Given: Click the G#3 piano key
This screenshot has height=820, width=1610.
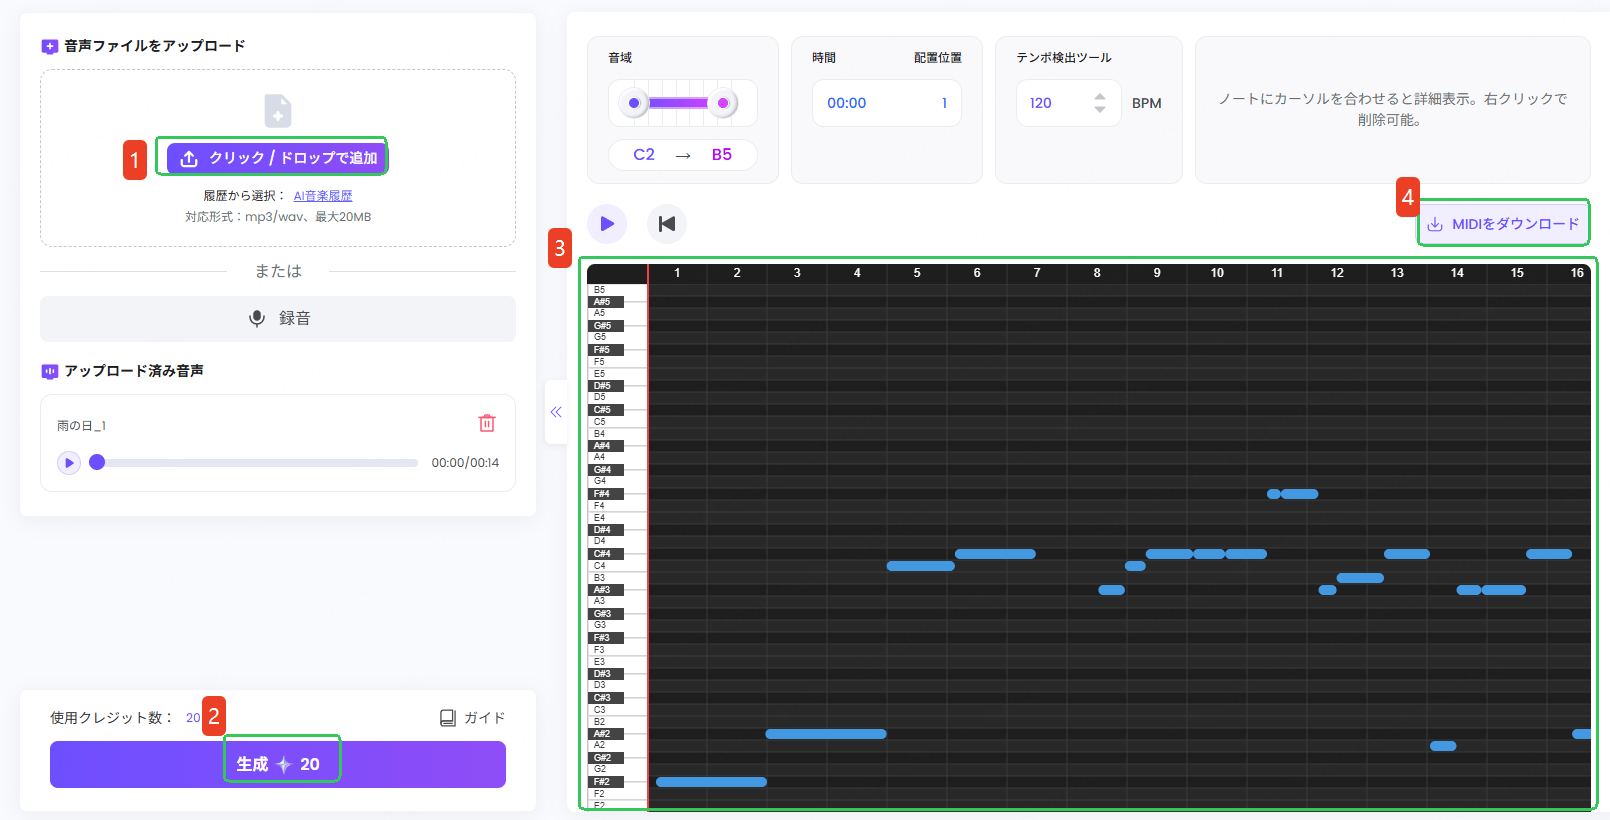Looking at the screenshot, I should point(606,613).
